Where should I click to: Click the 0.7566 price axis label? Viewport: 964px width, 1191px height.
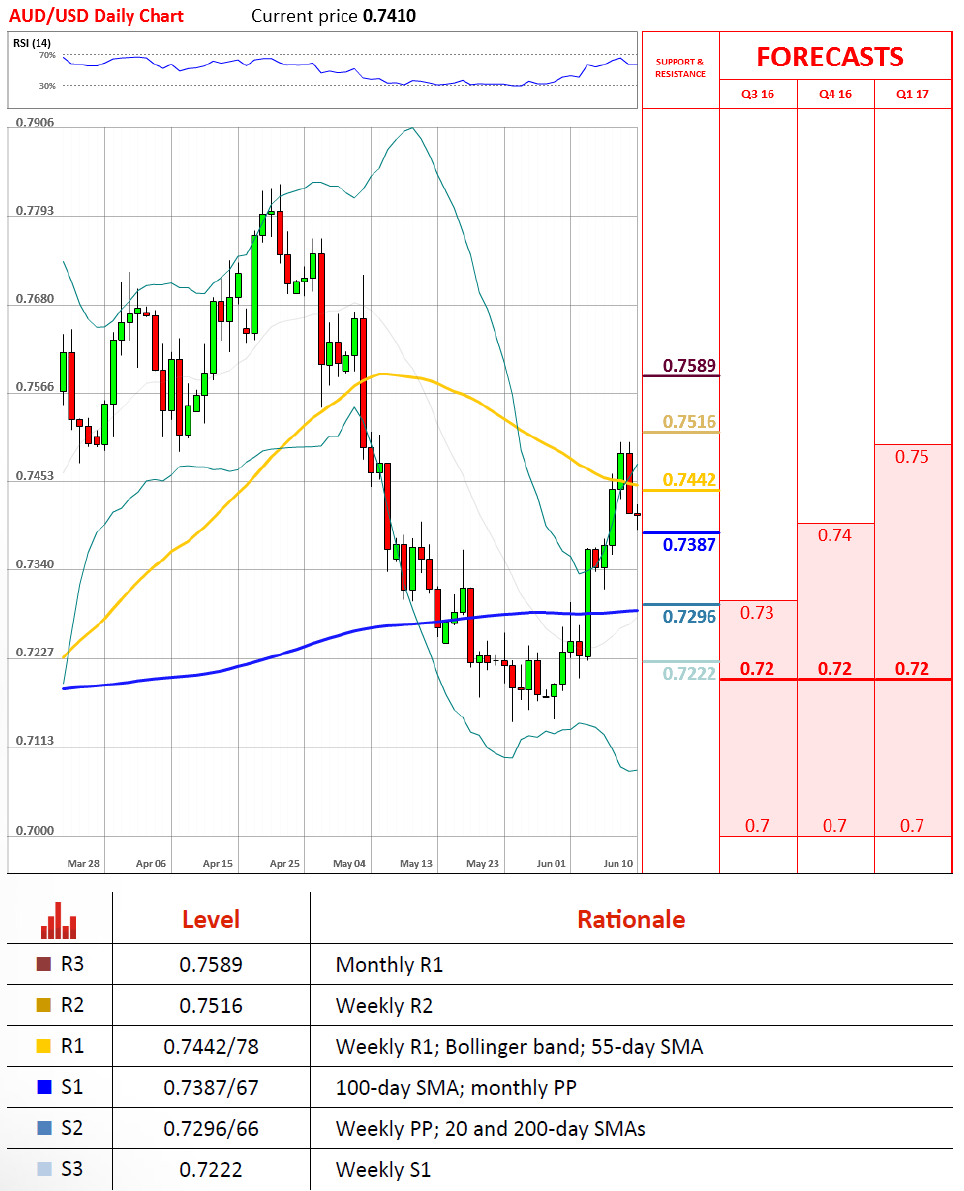pyautogui.click(x=35, y=387)
